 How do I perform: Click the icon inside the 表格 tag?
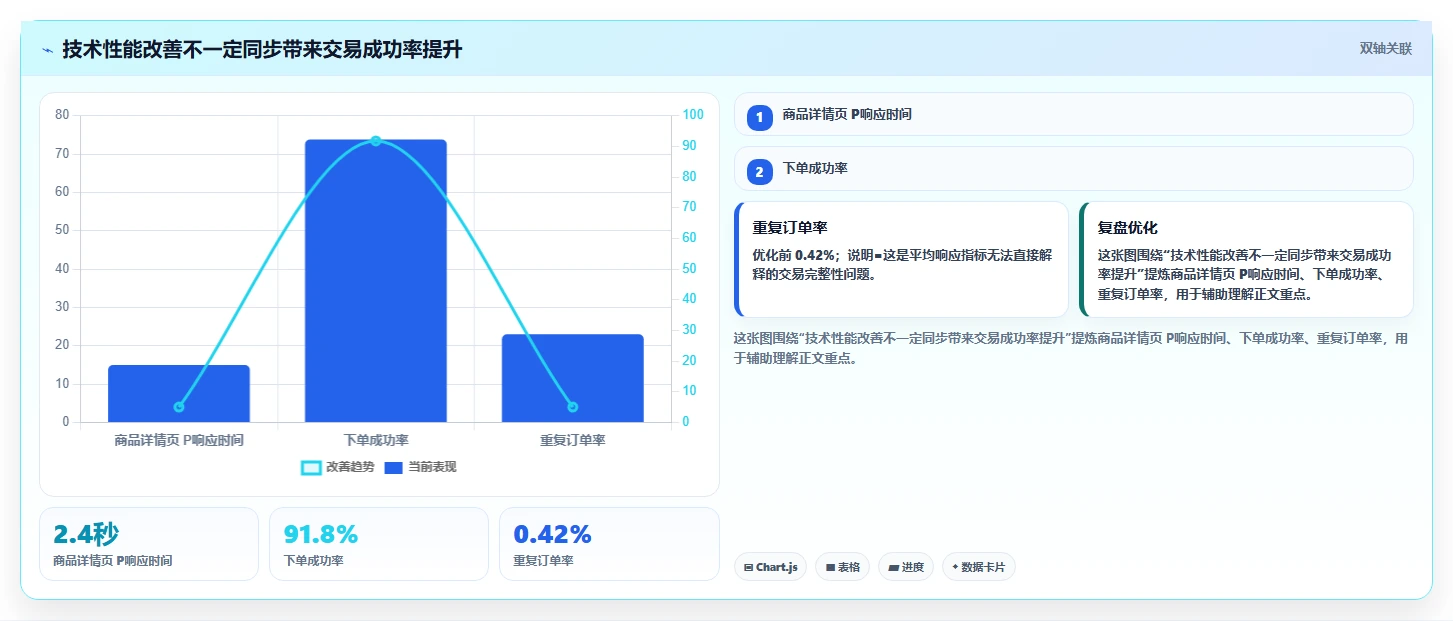point(830,567)
